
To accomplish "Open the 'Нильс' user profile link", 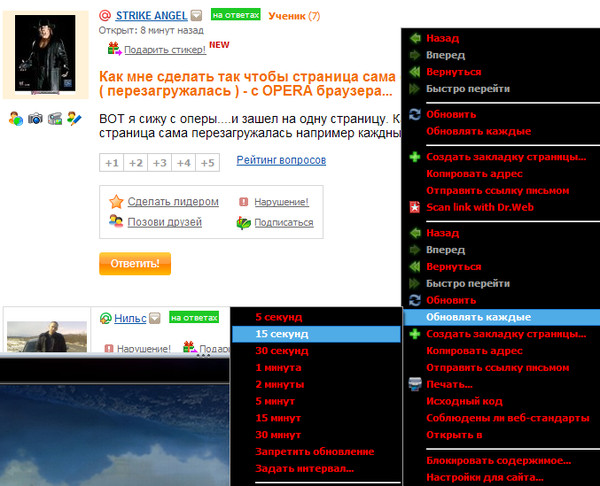I will (130, 318).
